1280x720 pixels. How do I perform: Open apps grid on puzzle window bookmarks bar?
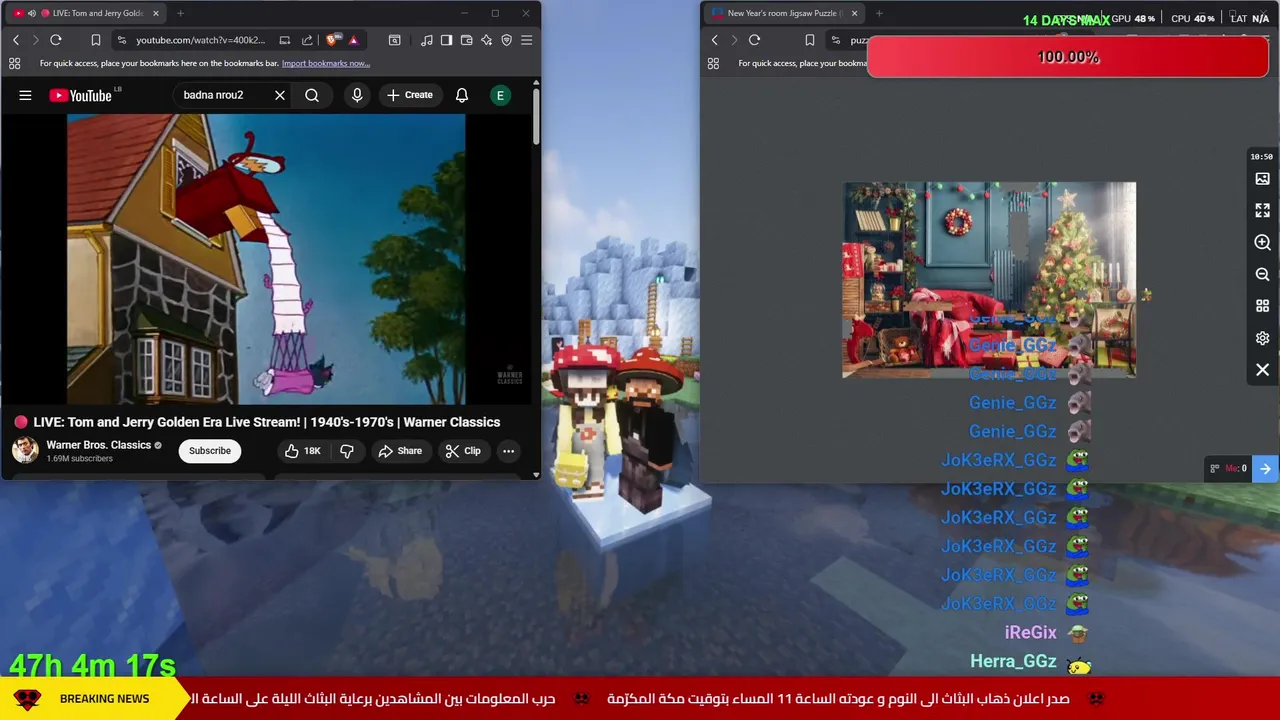(x=713, y=63)
